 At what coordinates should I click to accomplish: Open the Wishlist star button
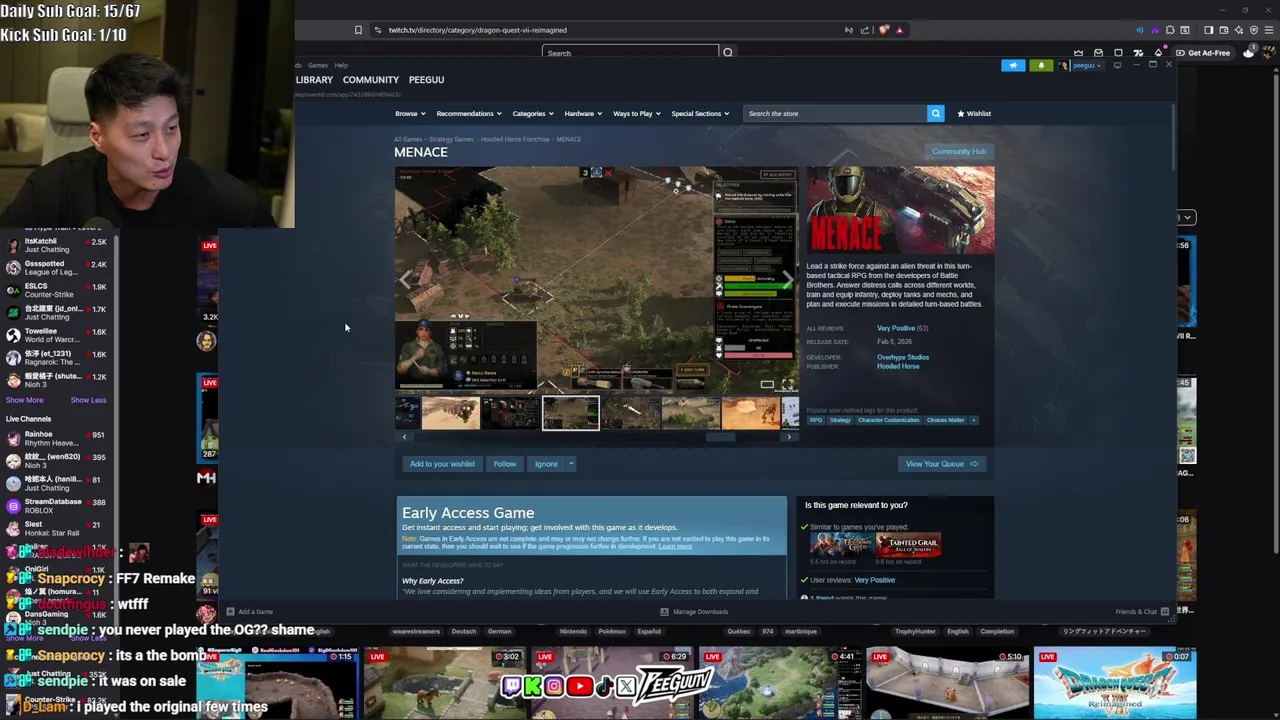coord(974,113)
